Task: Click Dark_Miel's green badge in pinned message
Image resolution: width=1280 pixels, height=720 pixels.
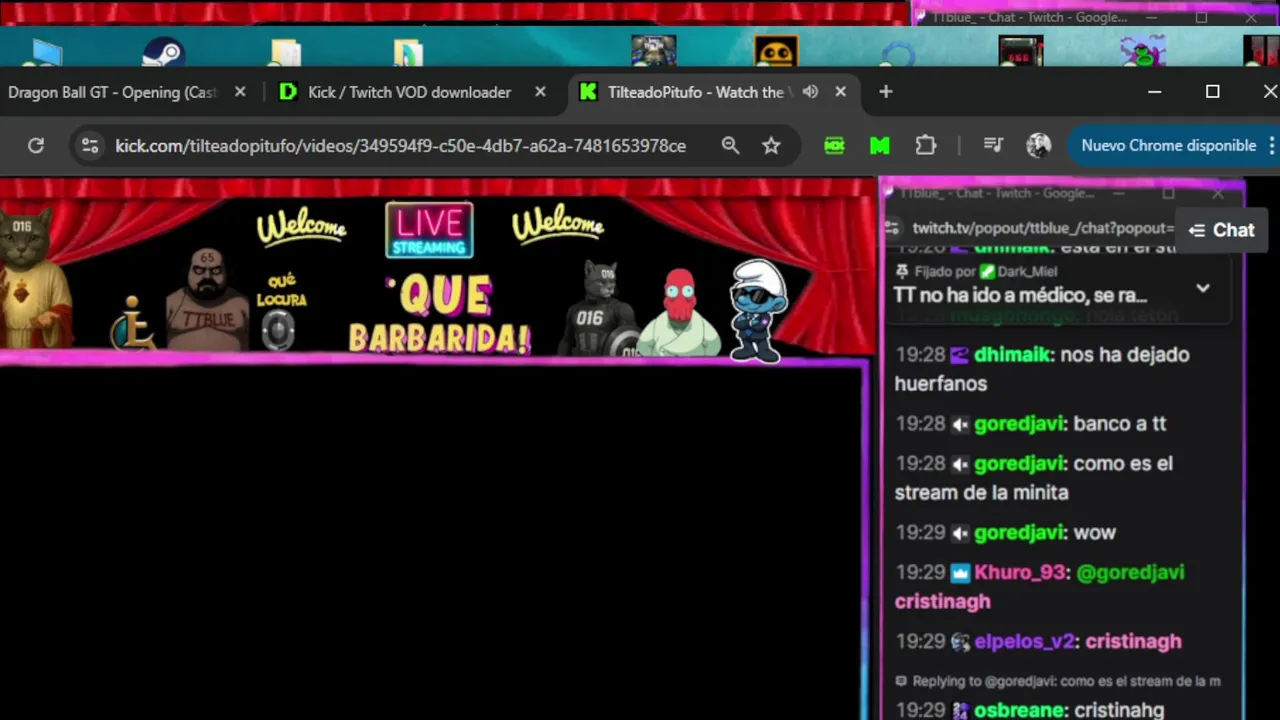Action: pos(987,272)
